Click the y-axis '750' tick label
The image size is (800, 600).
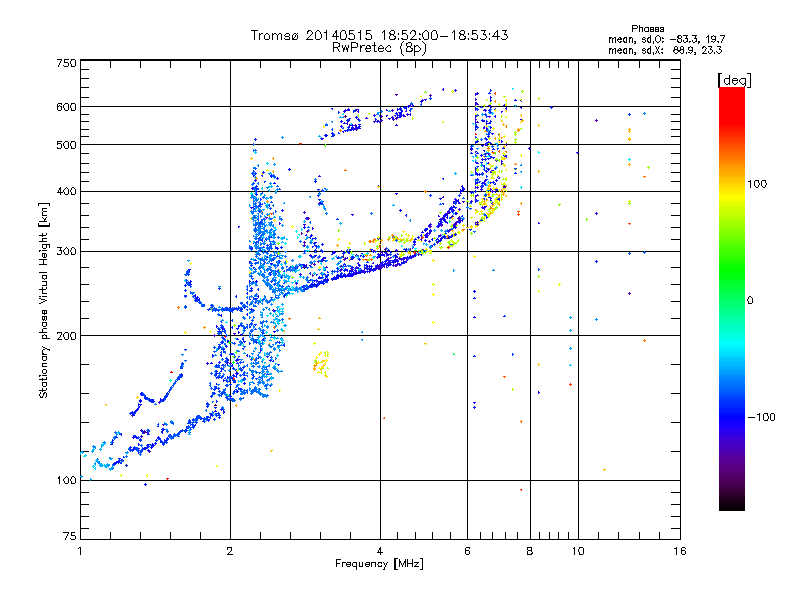click(67, 63)
